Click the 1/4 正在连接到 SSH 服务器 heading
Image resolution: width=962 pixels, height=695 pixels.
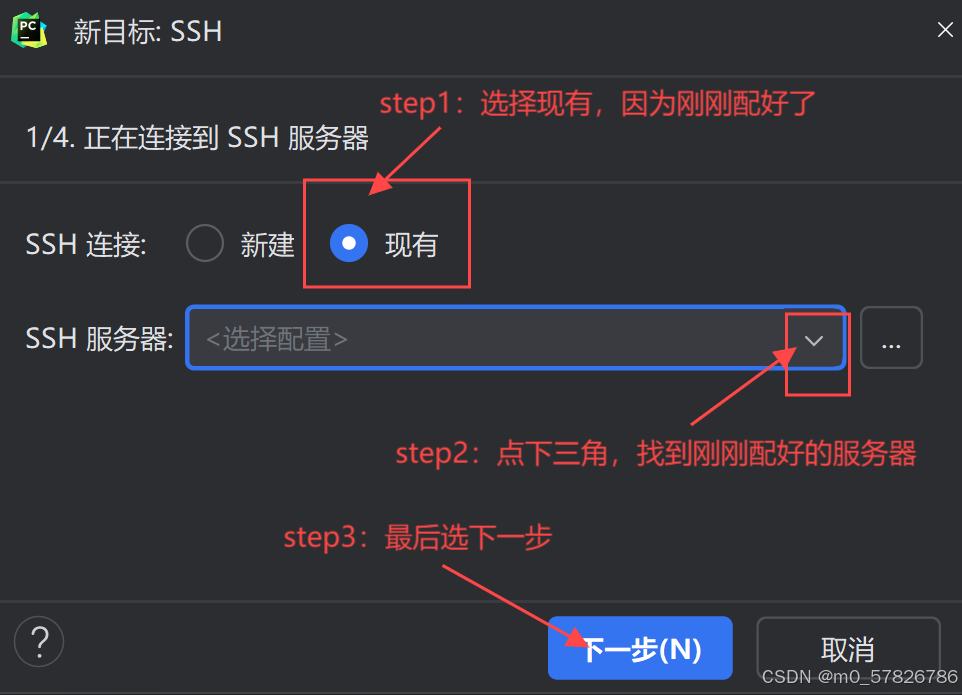pos(197,137)
